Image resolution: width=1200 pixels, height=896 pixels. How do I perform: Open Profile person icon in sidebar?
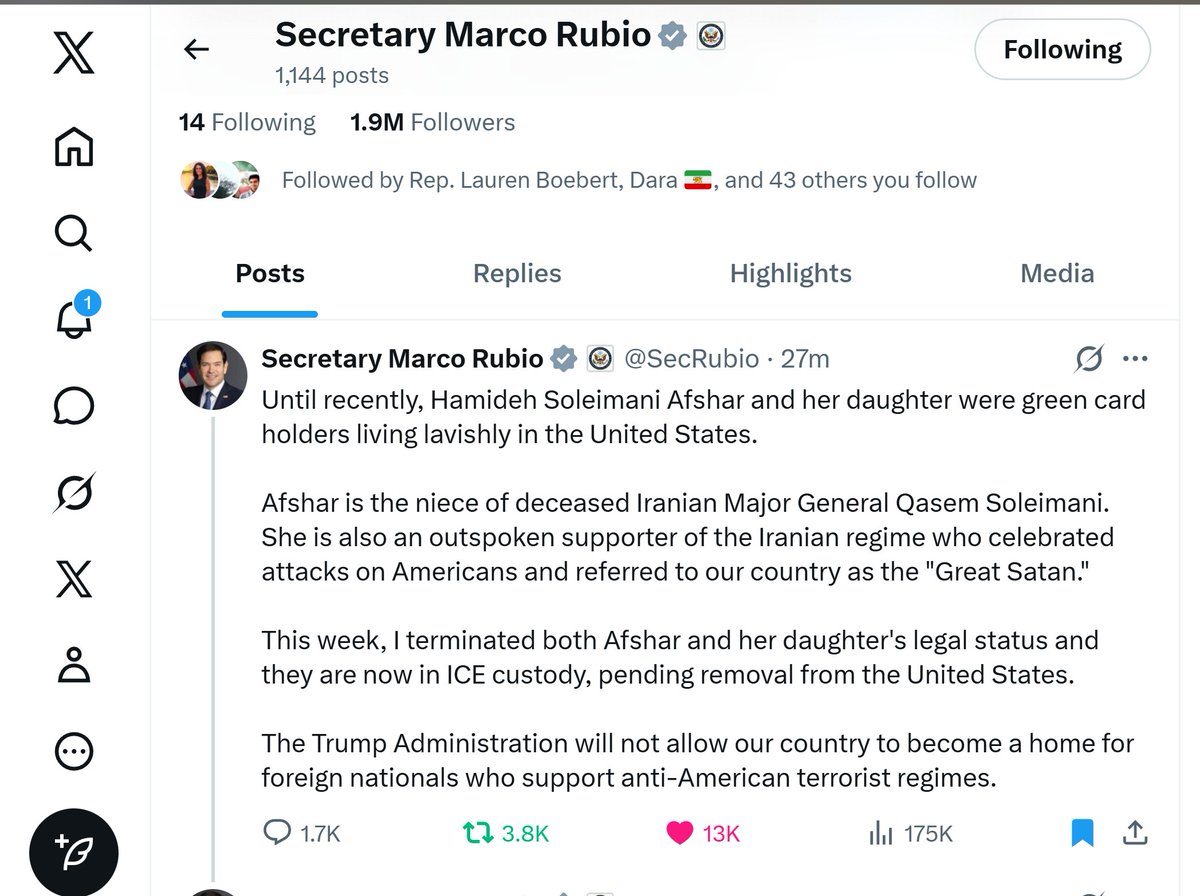click(74, 665)
